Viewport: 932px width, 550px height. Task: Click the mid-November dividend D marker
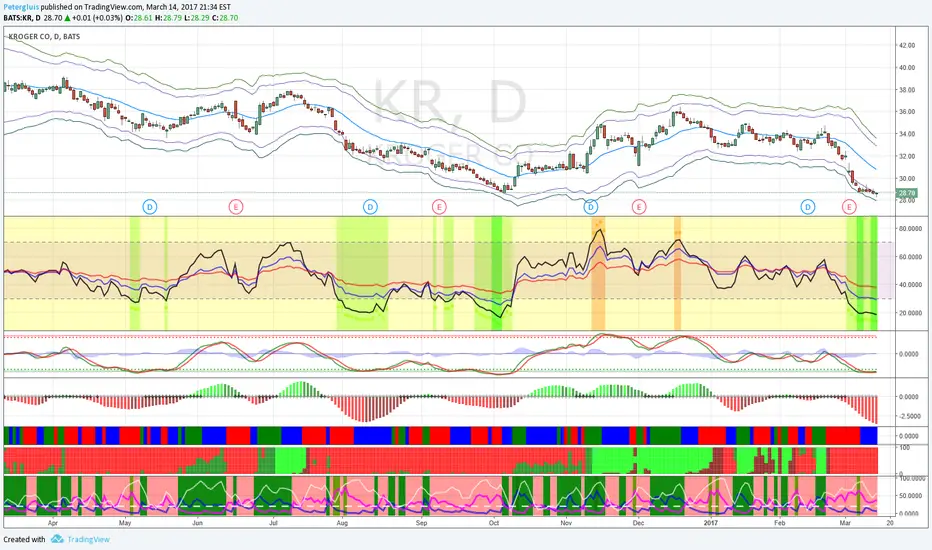(590, 207)
